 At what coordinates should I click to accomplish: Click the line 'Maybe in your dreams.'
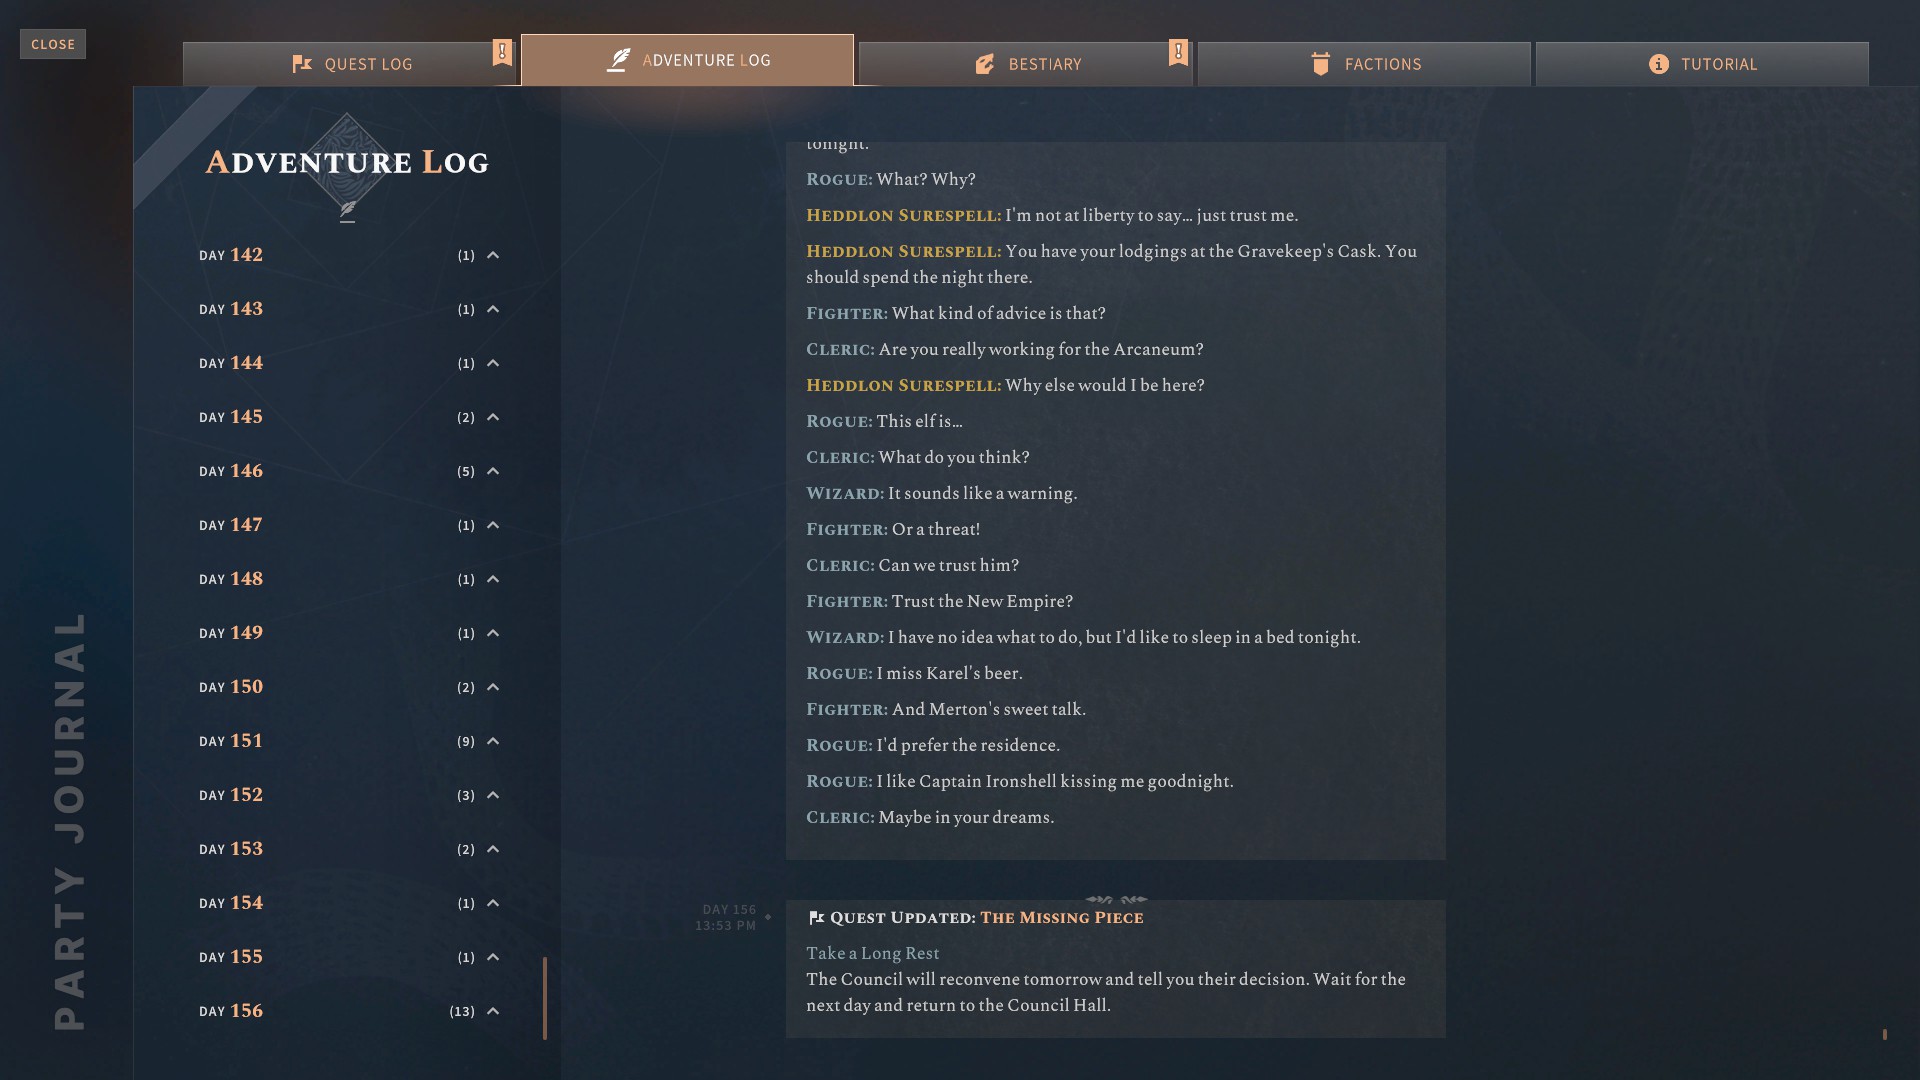click(966, 817)
